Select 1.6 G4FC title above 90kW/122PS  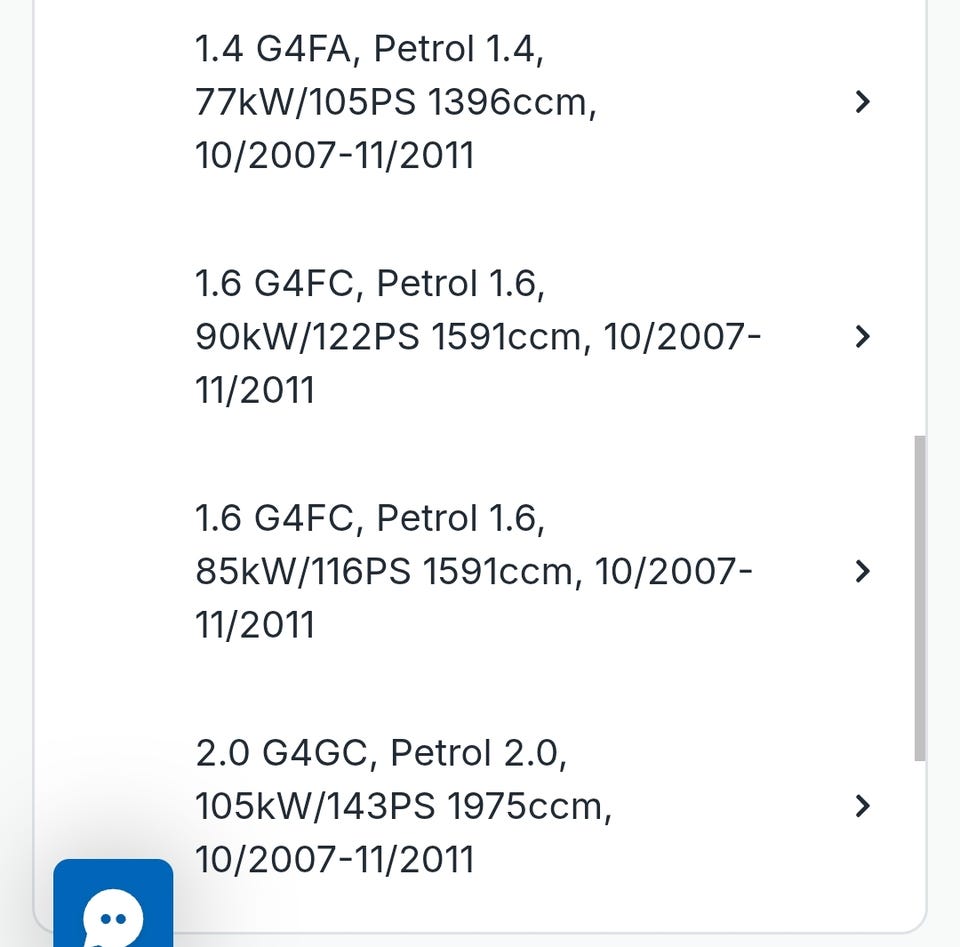point(370,283)
